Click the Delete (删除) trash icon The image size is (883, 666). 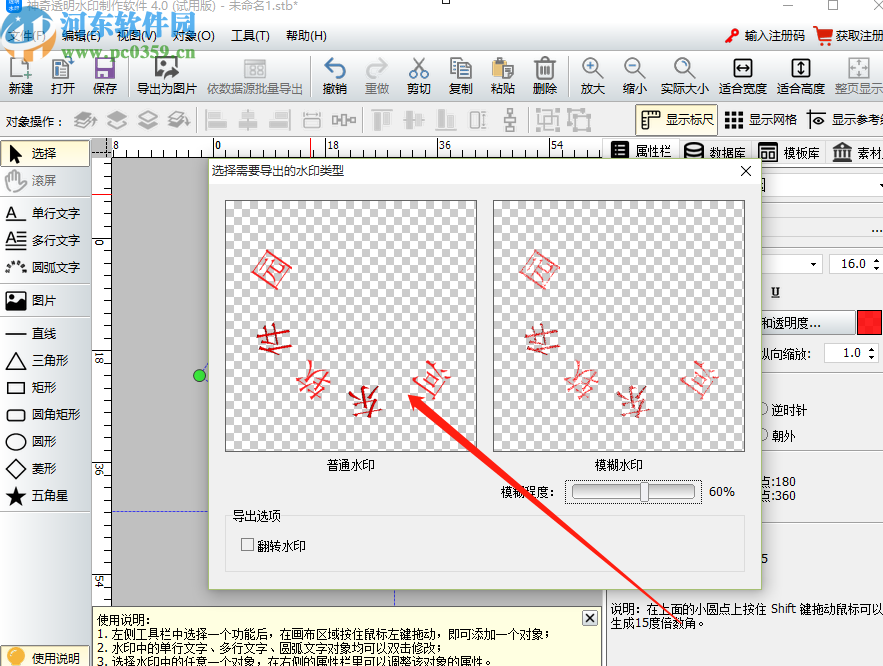(545, 76)
